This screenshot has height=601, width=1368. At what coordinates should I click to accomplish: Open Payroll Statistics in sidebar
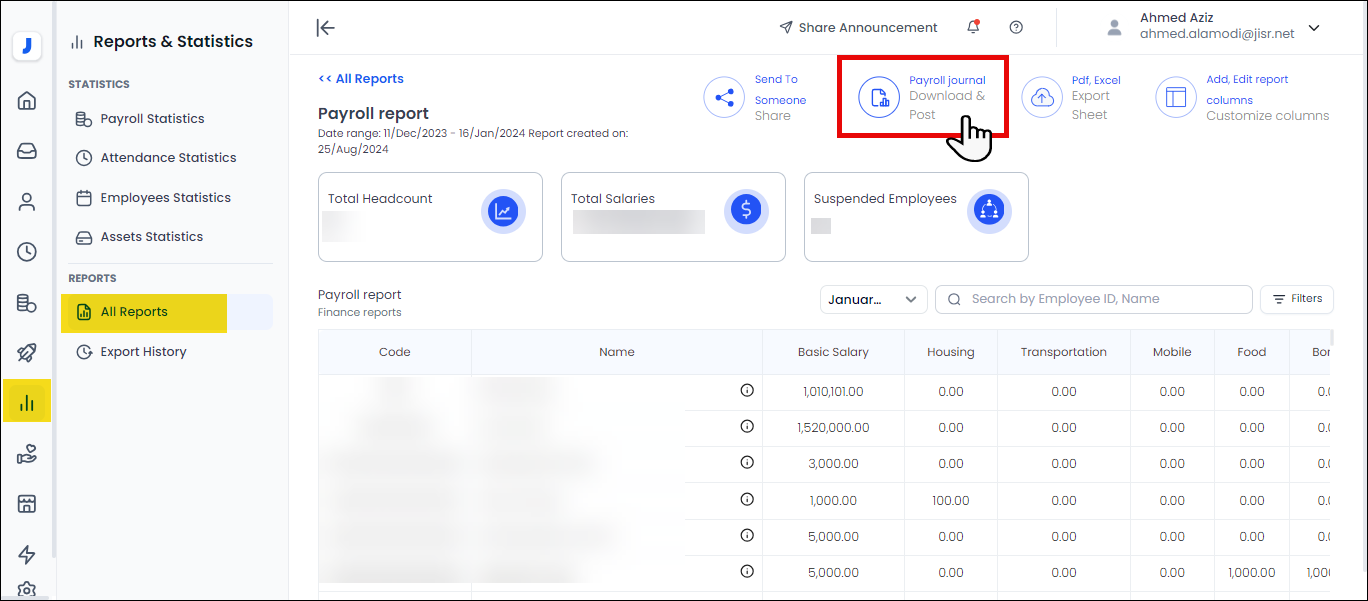(152, 119)
